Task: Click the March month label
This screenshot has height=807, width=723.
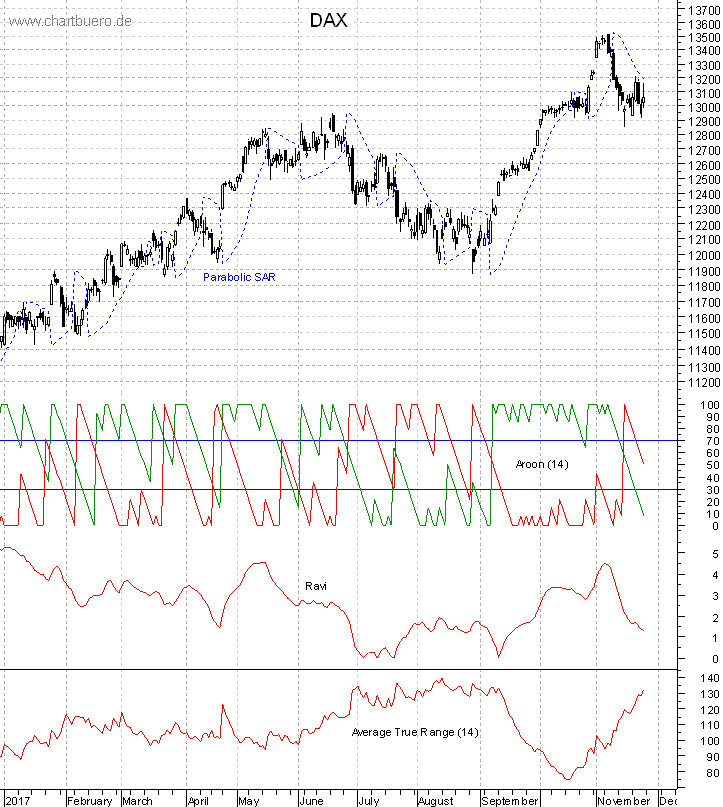Action: pos(137,801)
